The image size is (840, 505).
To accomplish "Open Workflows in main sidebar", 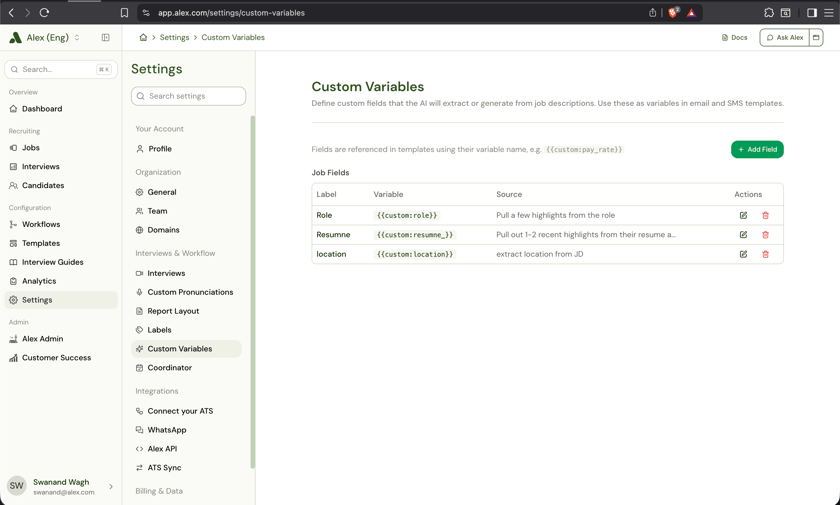I will (x=61, y=224).
